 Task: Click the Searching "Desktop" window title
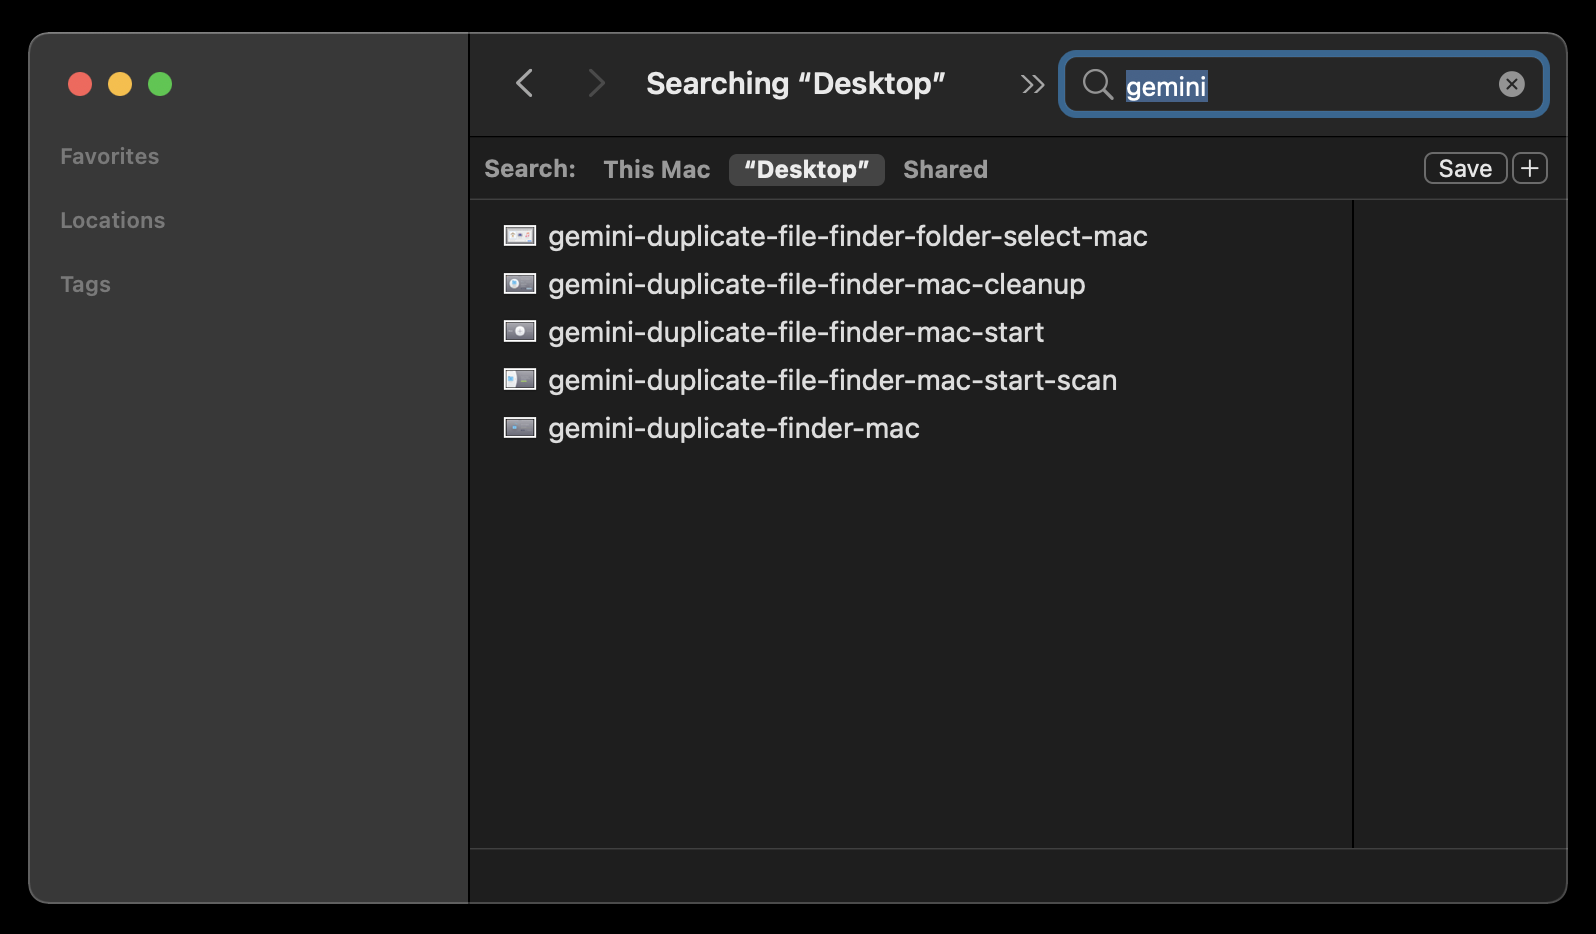point(796,83)
